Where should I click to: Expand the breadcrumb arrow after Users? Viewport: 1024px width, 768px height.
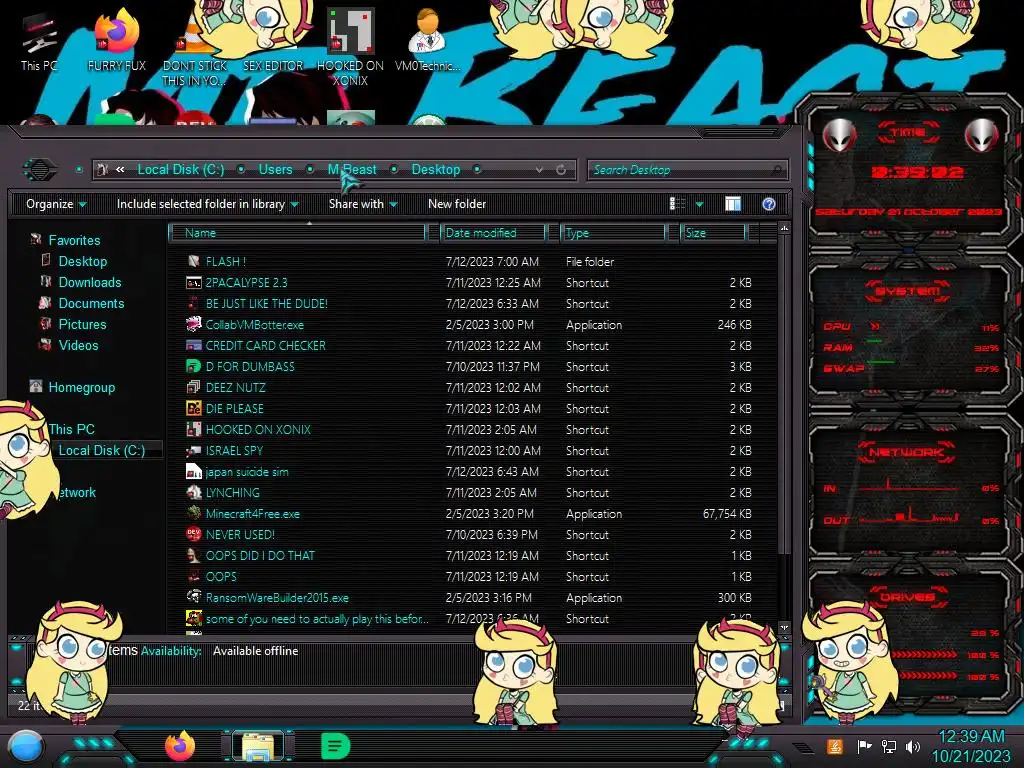click(310, 170)
